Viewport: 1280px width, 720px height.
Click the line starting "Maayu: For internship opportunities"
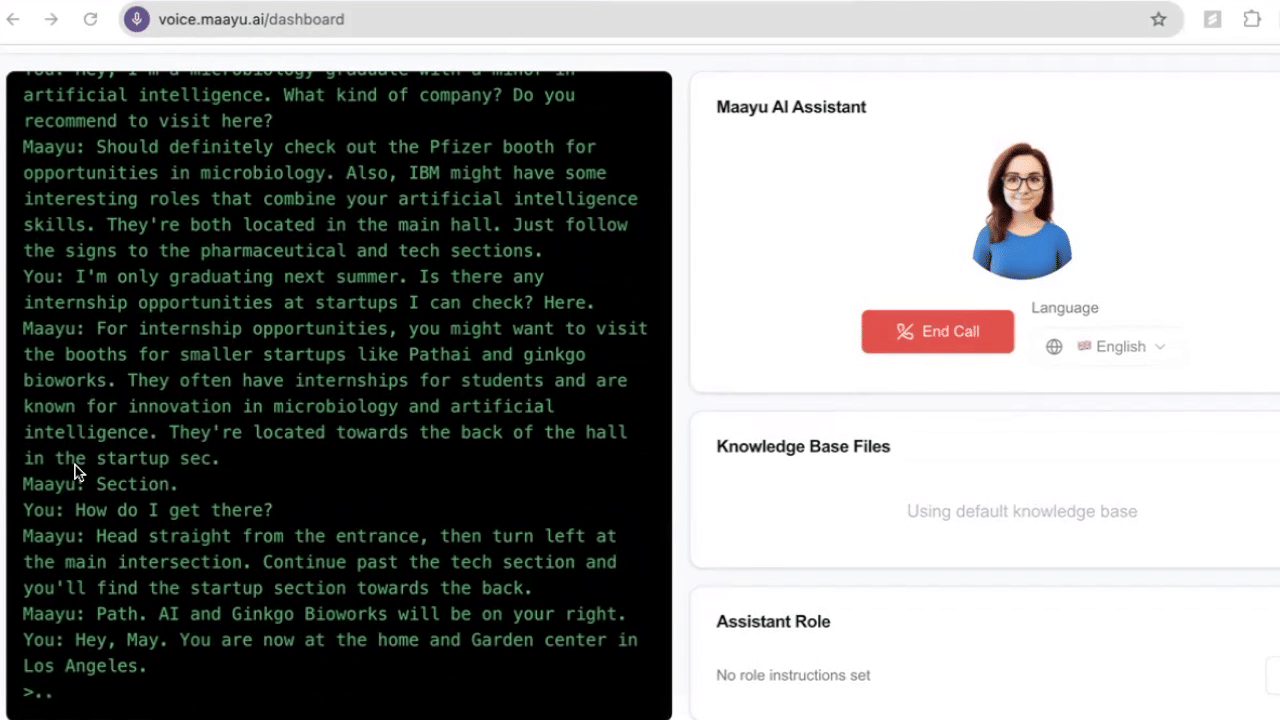[x=335, y=329]
